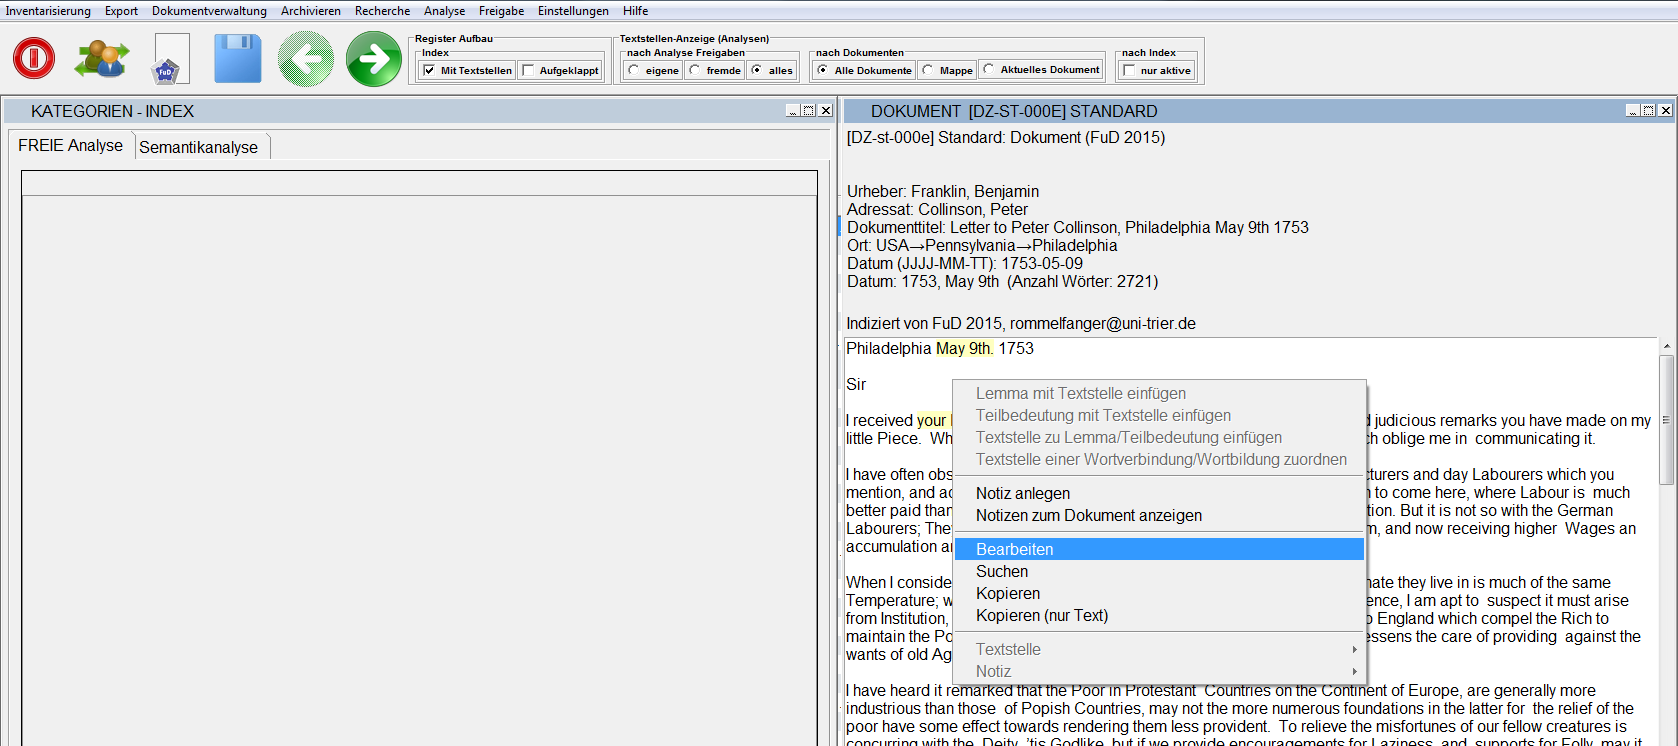The height and width of the screenshot is (746, 1678).
Task: Select the alles radio button
Action: (757, 70)
